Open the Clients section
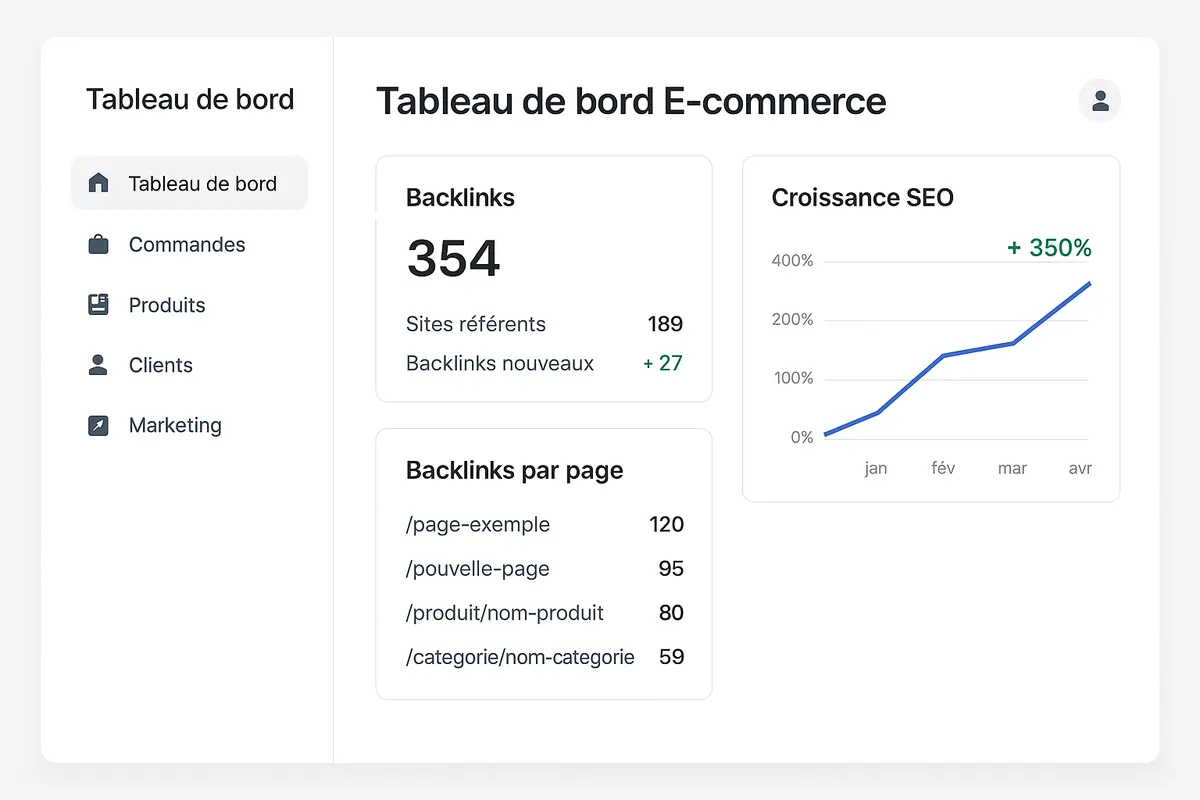 [189, 365]
